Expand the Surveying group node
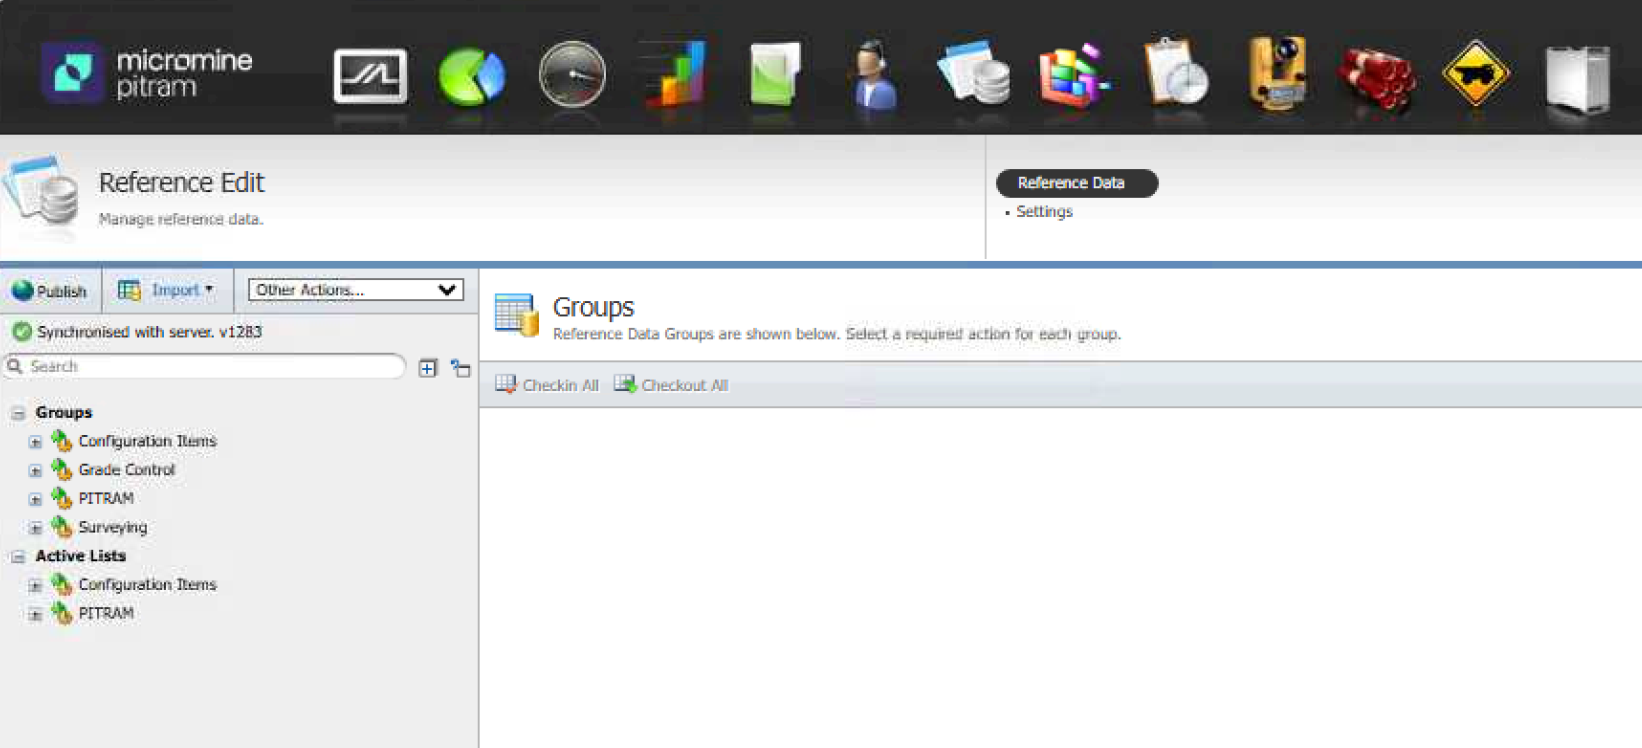Screen dimensions: 1642x748 [35, 528]
